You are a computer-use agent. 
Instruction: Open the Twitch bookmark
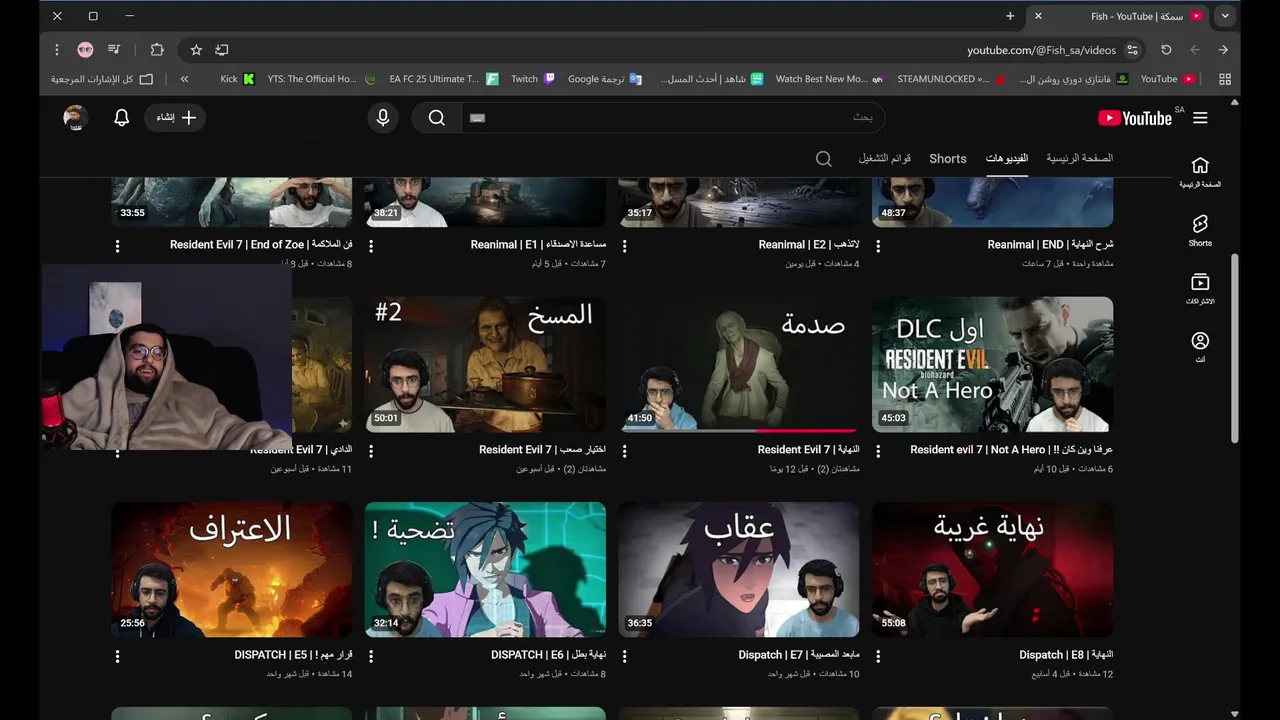(532, 79)
